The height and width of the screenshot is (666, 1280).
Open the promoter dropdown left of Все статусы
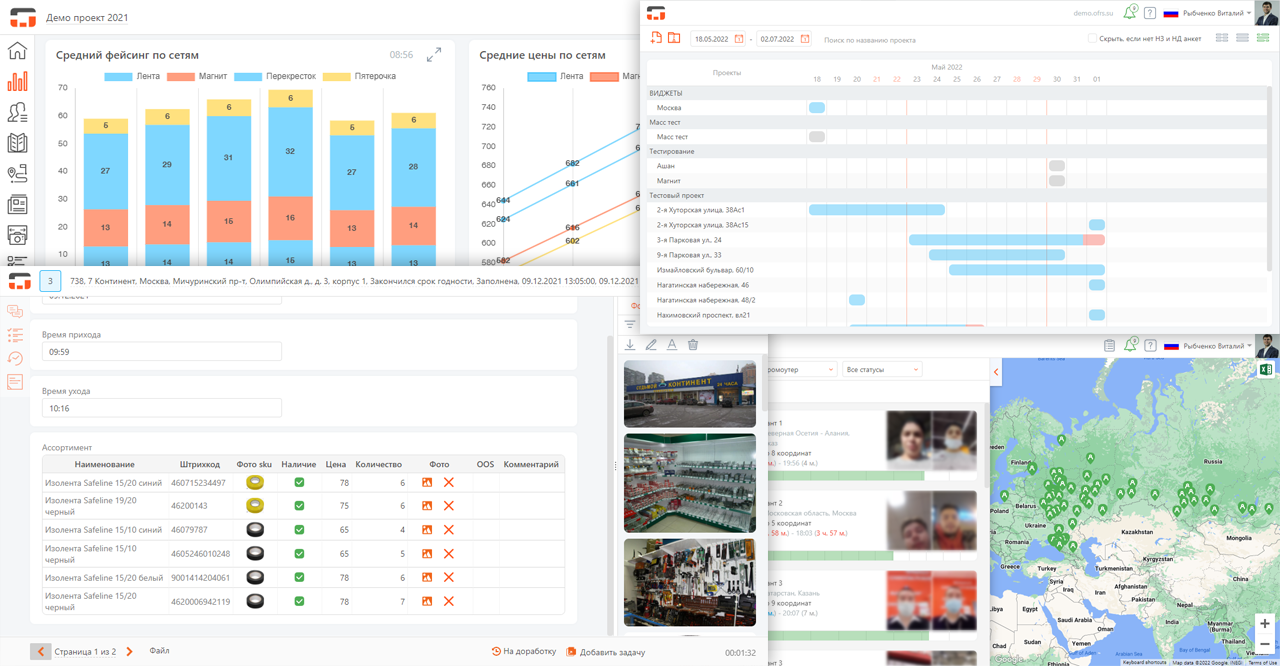tap(801, 370)
